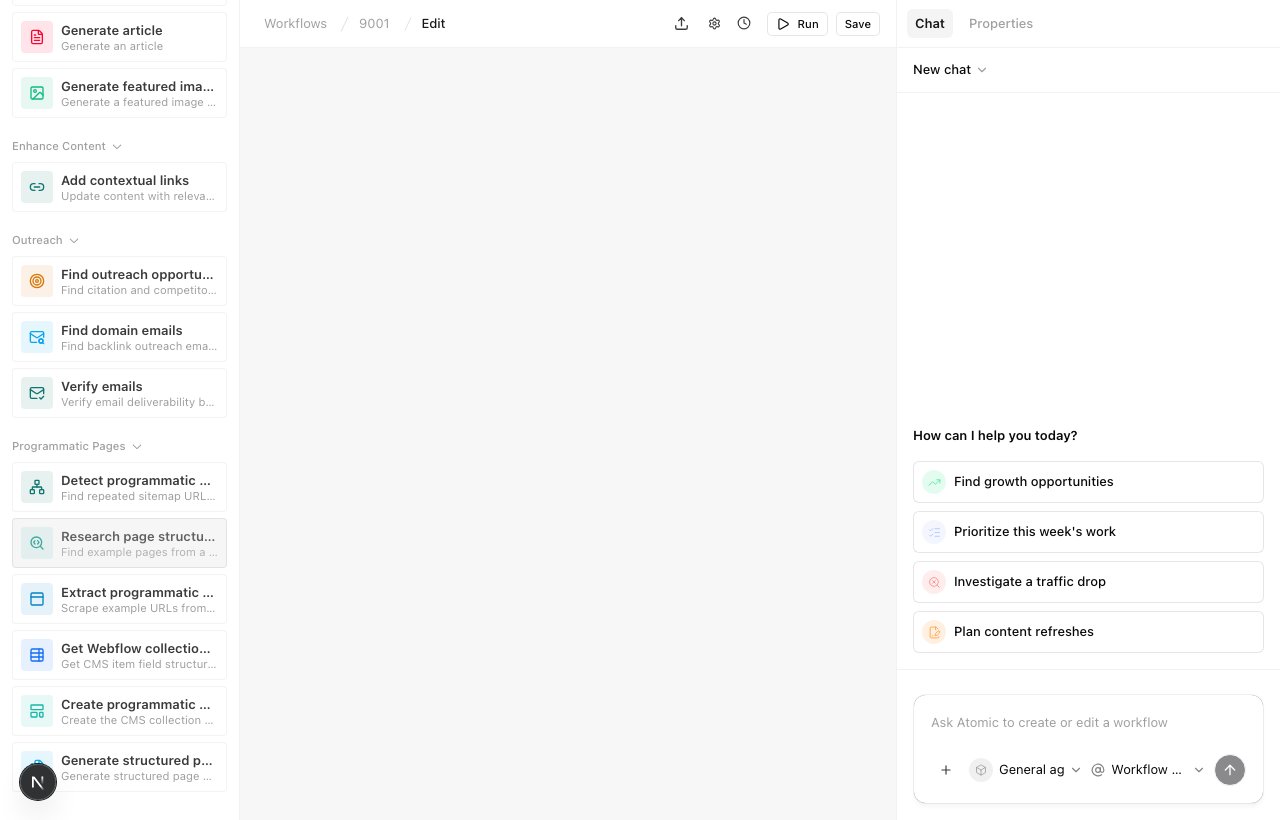Screen dimensions: 1280x820
Task: Collapse the Outreach section
Action: (46, 240)
